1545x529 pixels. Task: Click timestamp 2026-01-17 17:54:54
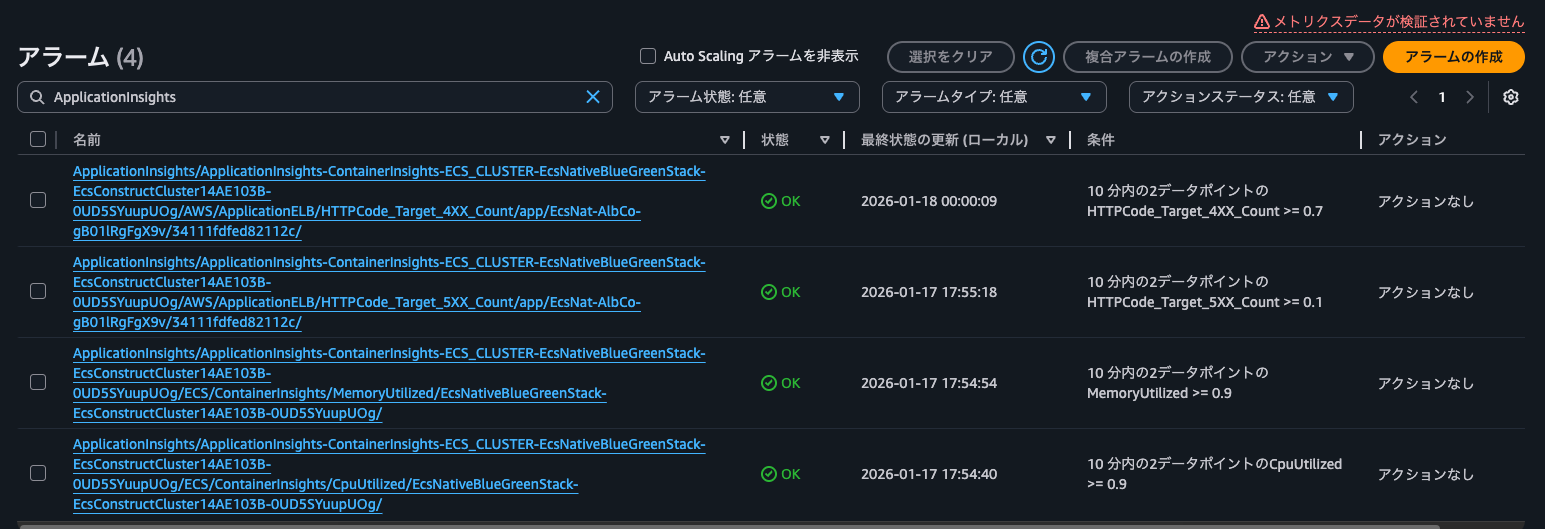point(929,383)
